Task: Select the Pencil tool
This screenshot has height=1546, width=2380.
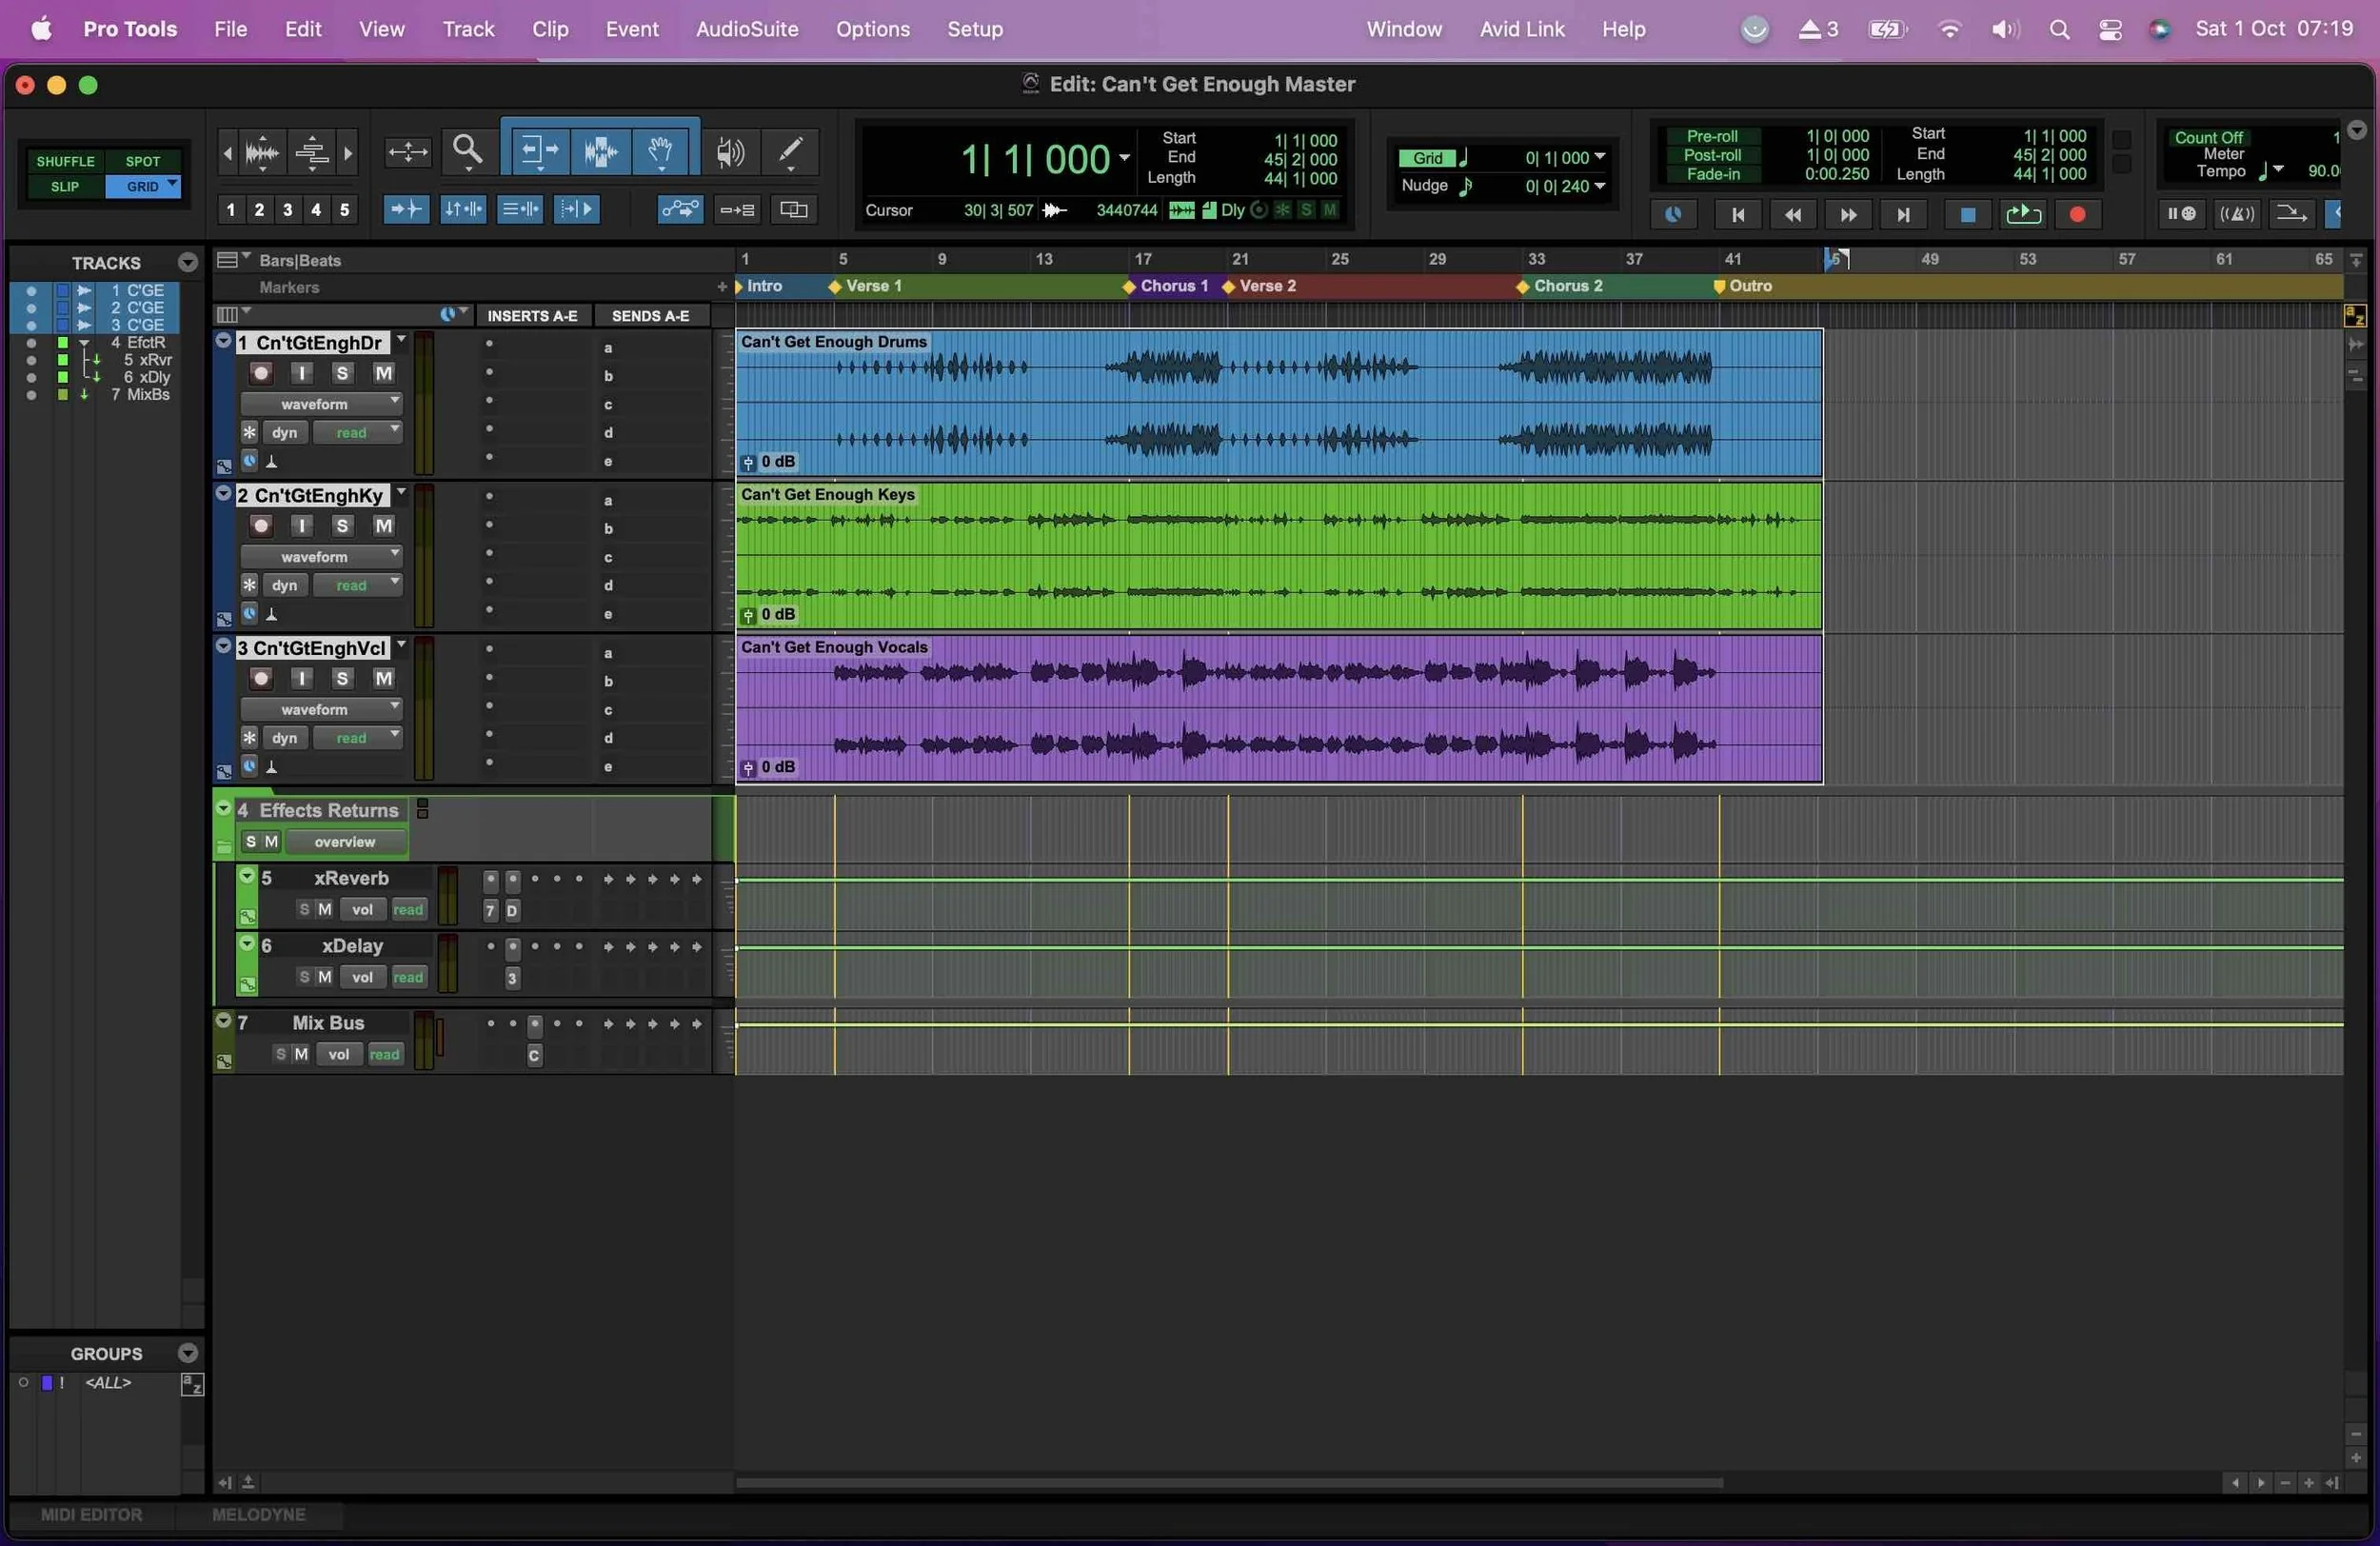Action: tap(790, 151)
